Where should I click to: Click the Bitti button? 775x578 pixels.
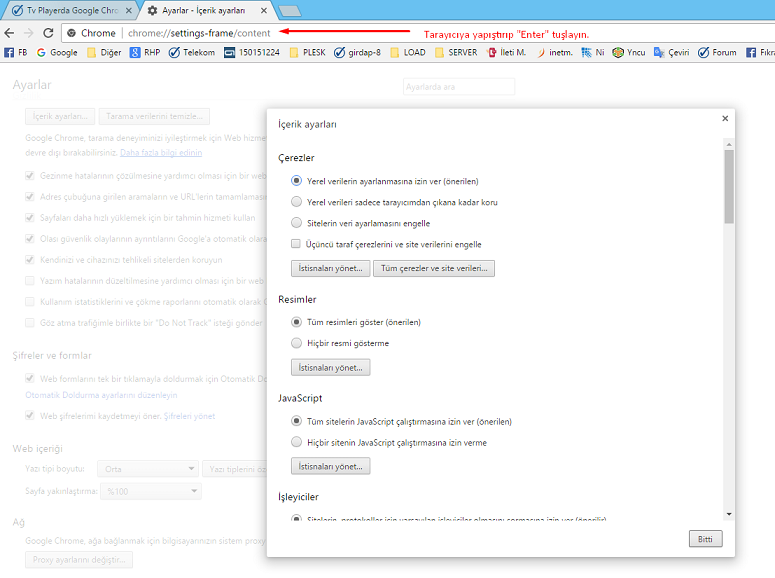(x=705, y=539)
